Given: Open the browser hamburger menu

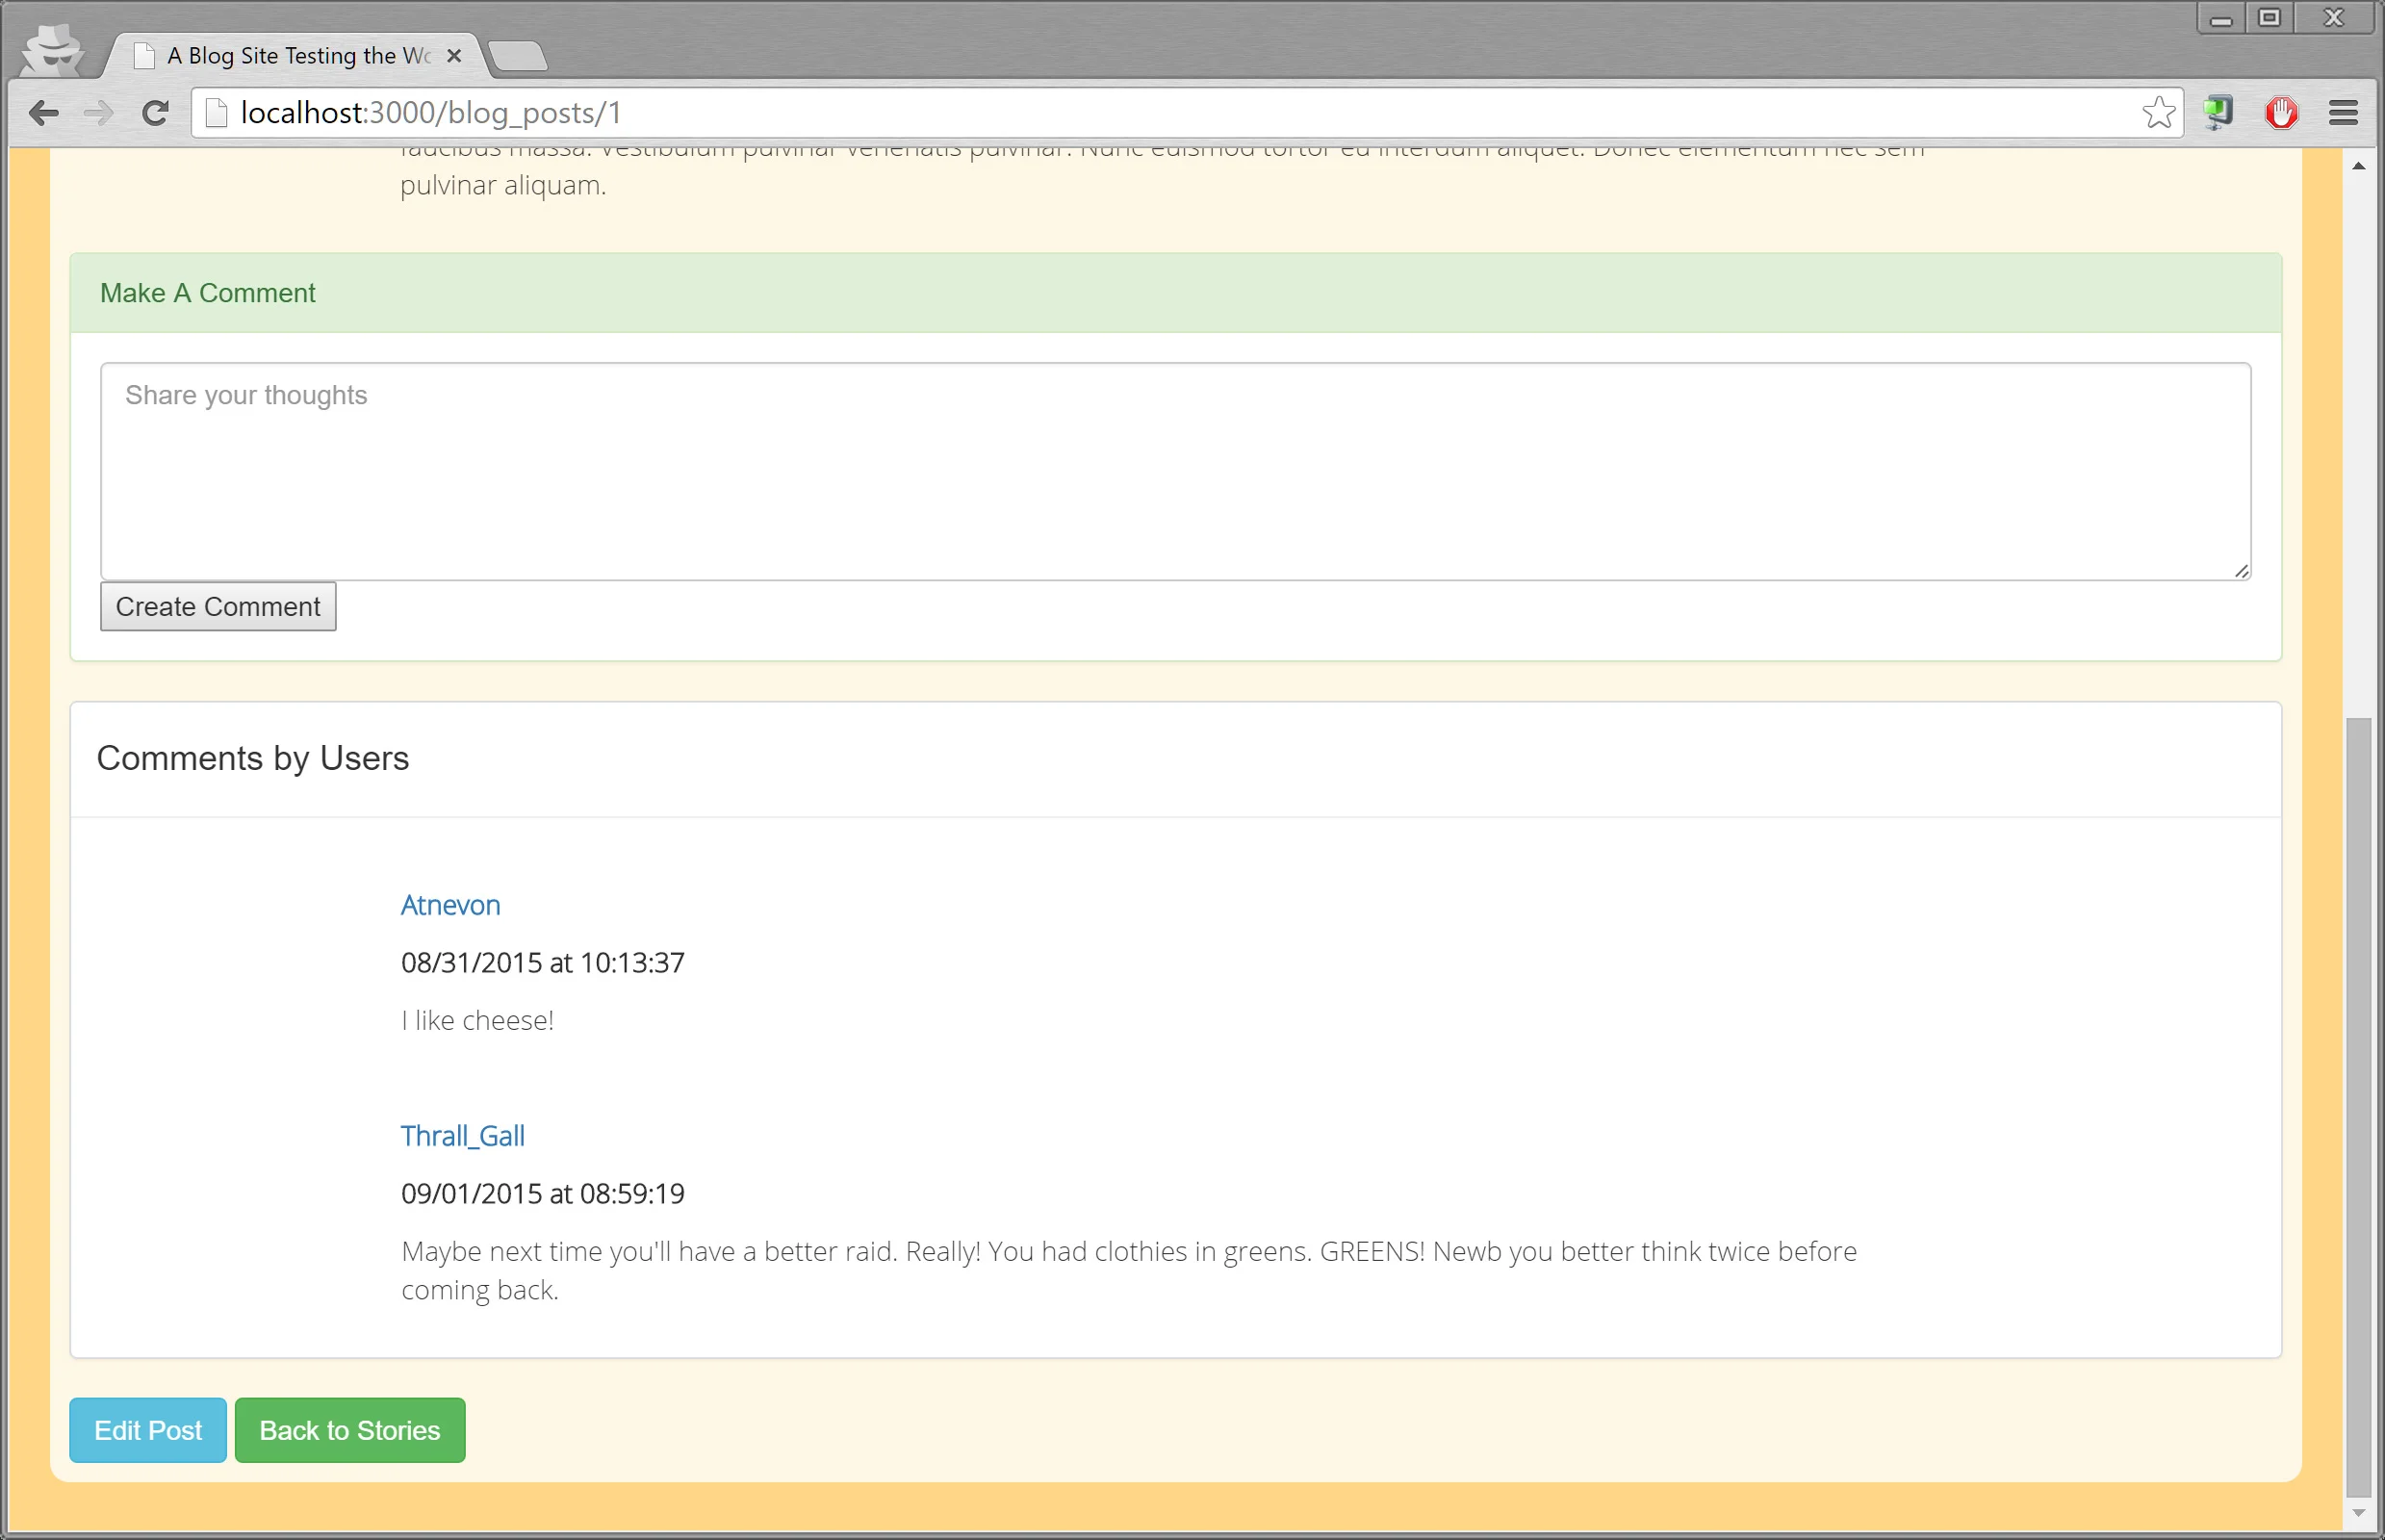Looking at the screenshot, I should click(x=2343, y=112).
